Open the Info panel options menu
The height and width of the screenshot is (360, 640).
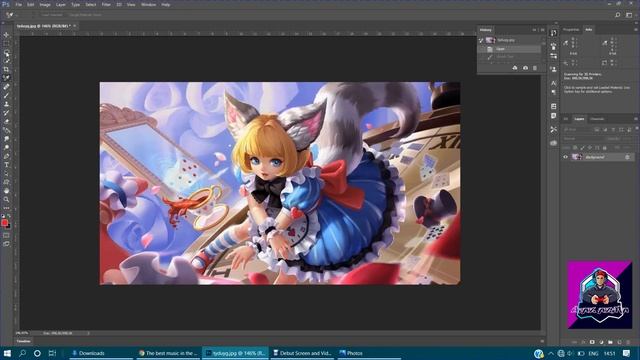636,30
